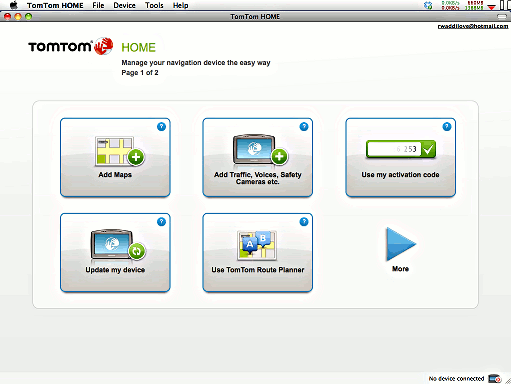Click the globe sync menu bar icon
This screenshot has height=384, width=511.
[x=428, y=5]
